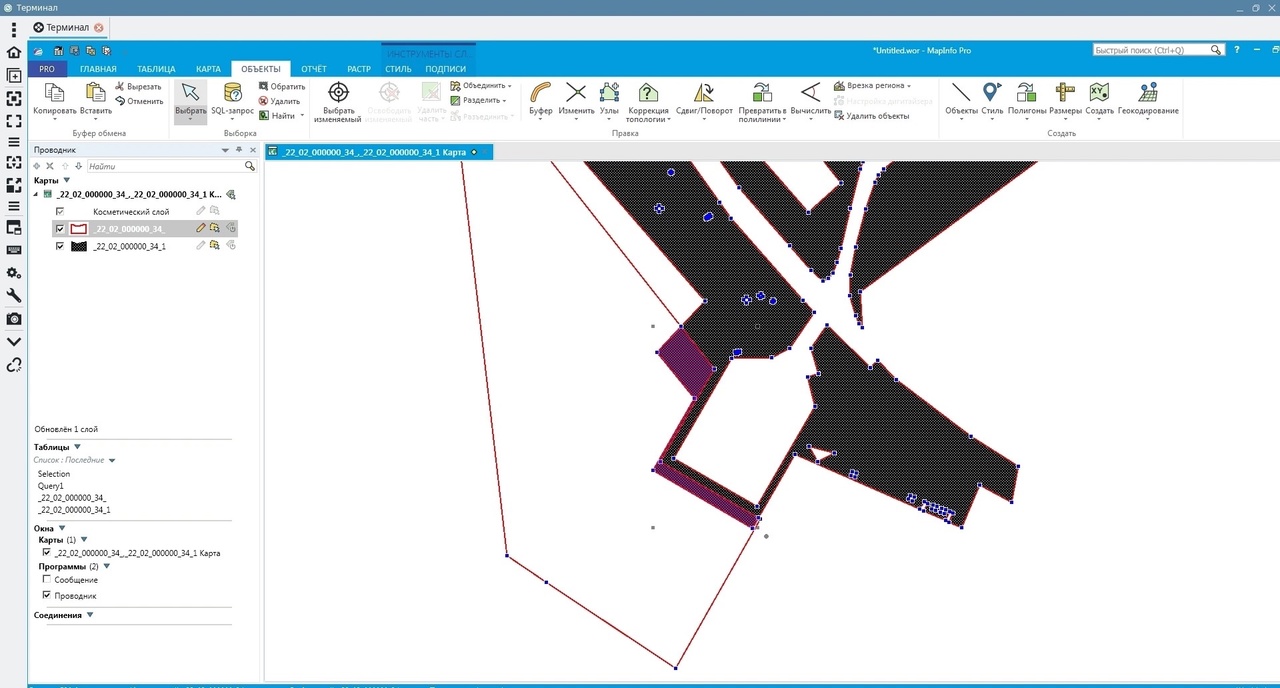
Task: Uncheck the Проводник window checkbox
Action: tap(46, 595)
